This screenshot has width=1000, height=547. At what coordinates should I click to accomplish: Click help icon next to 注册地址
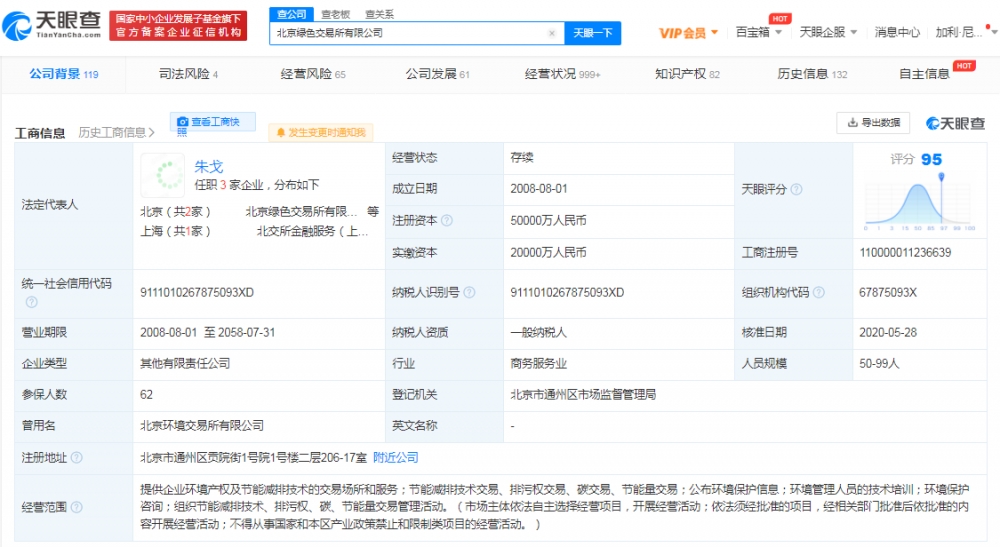(x=77, y=458)
